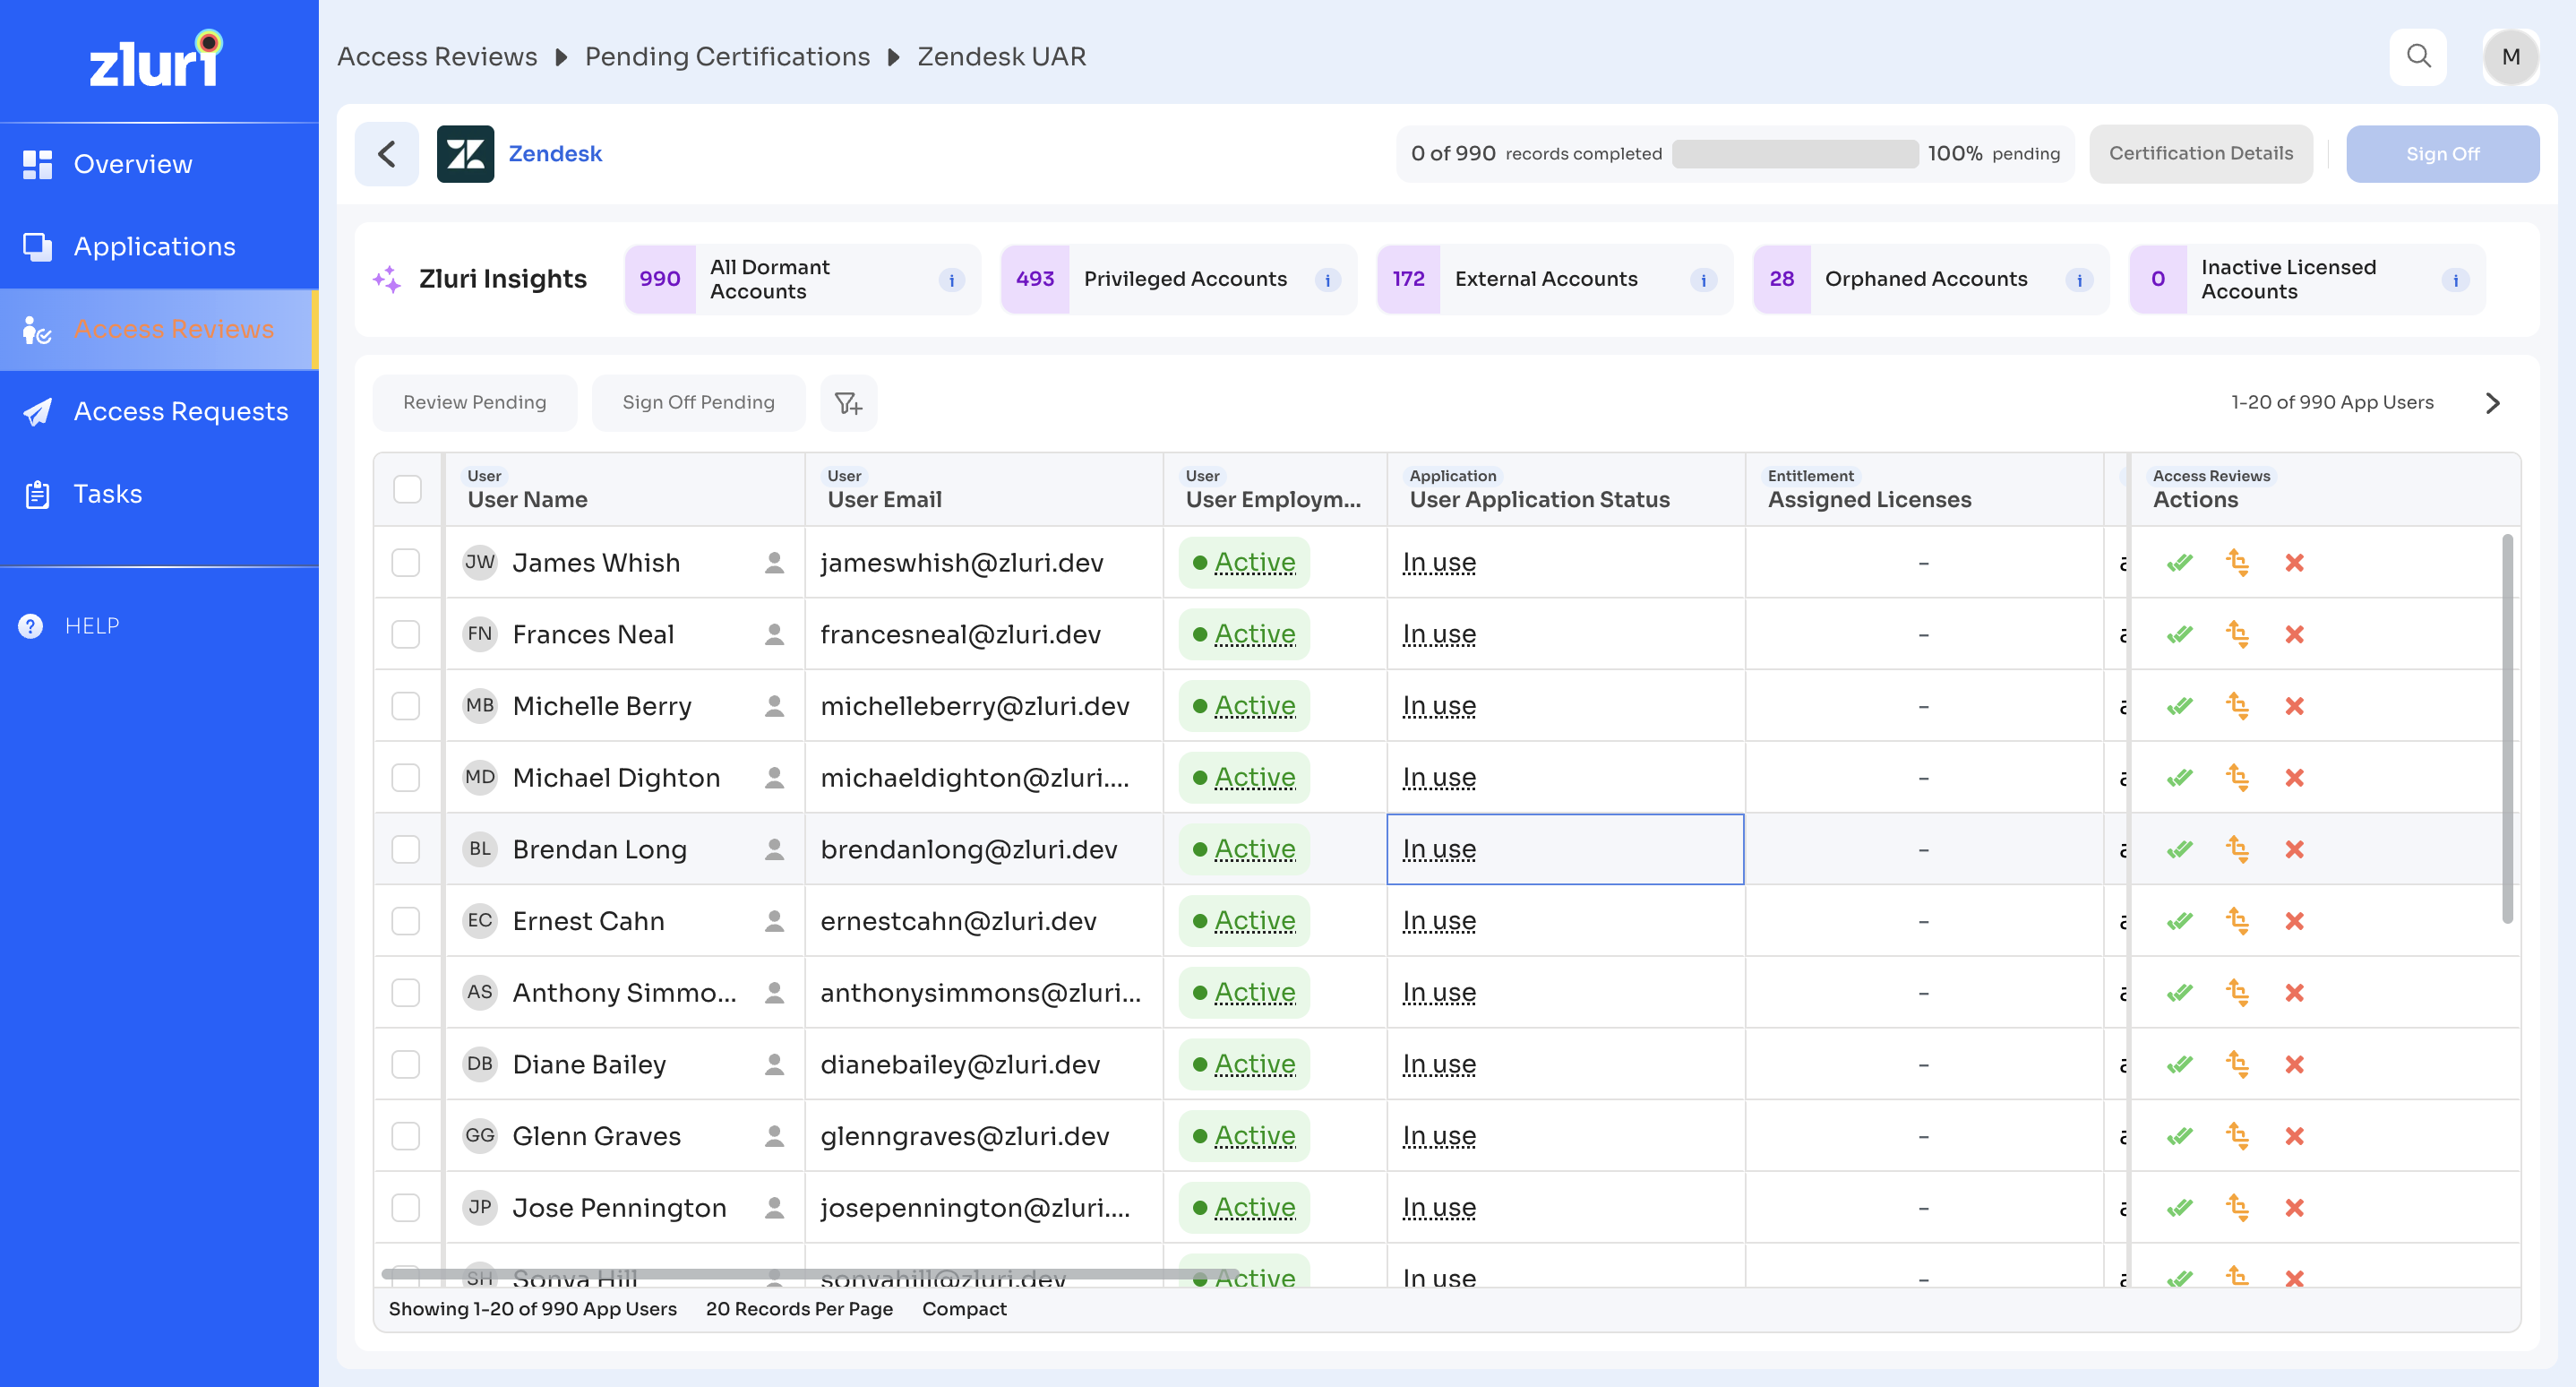Revoke Frances Neal's access with red X
The image size is (2576, 1387).
point(2294,635)
